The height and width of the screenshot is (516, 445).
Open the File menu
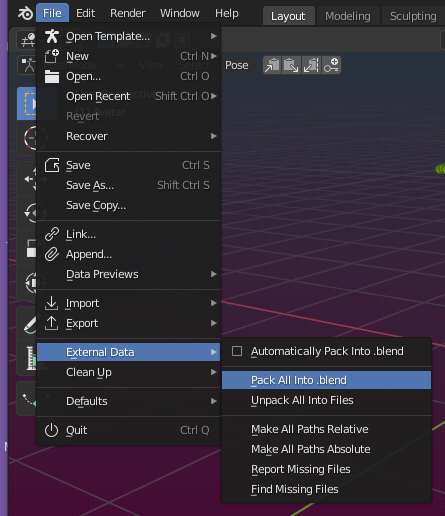click(52, 13)
